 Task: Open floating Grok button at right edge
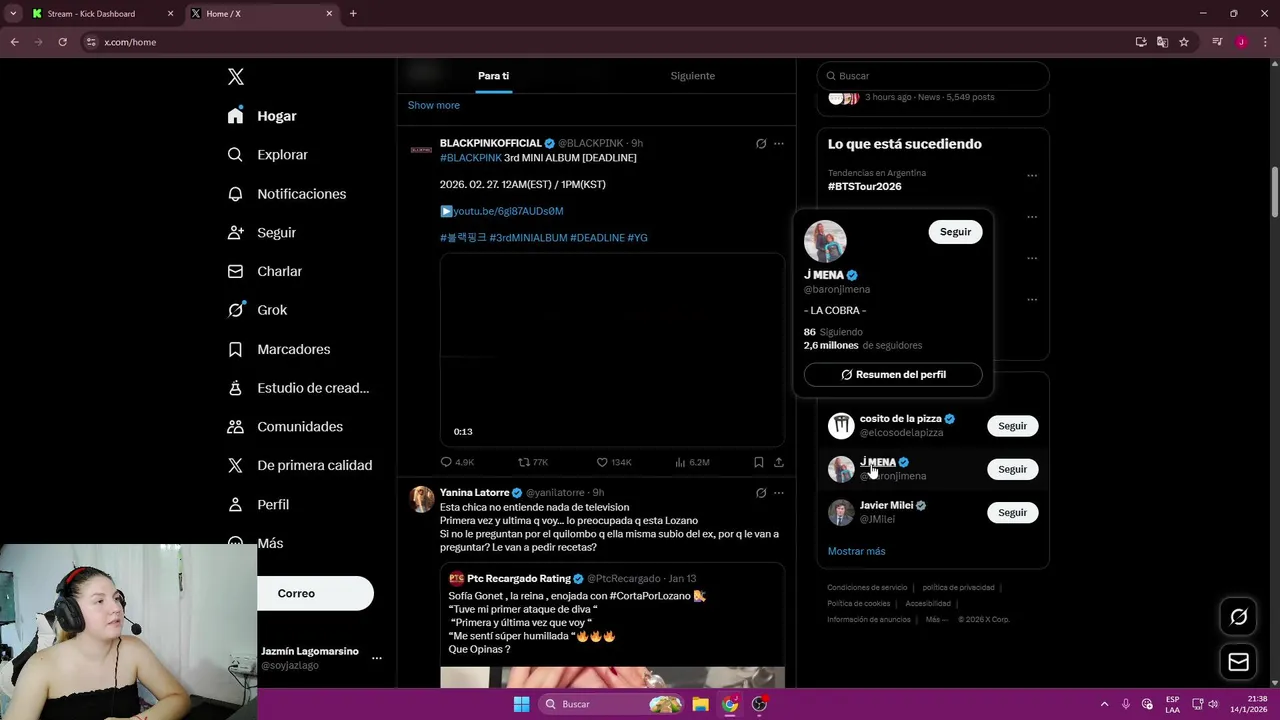pyautogui.click(x=1238, y=617)
